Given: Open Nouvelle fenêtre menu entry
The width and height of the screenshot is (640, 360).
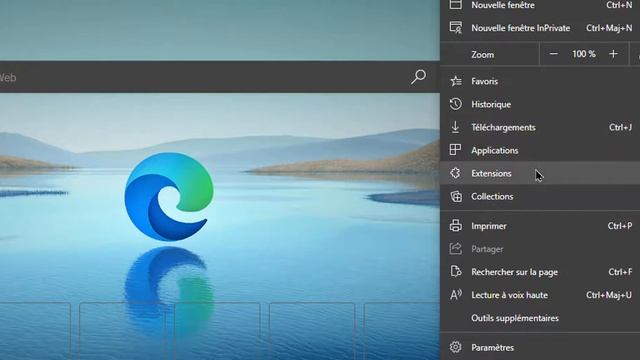Looking at the screenshot, I should (540, 5).
